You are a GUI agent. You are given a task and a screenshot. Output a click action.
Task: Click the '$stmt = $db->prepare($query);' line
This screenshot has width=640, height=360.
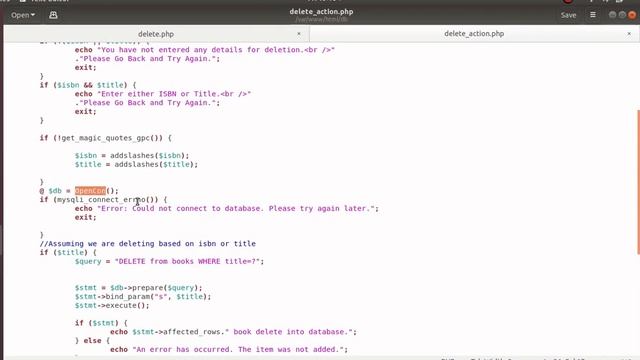point(138,288)
